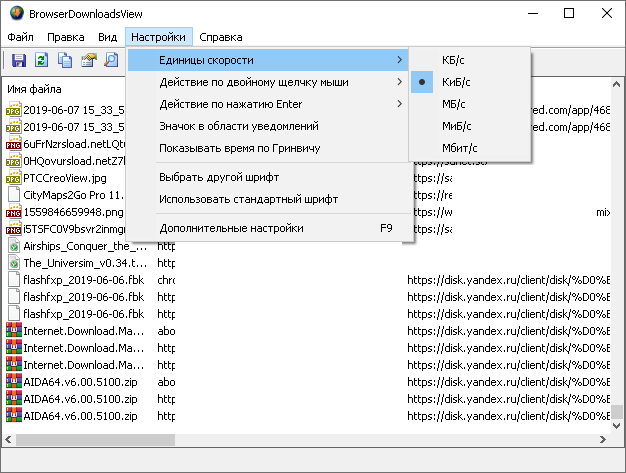Click the BrowserDownloadsView title bar app icon
This screenshot has height=473, width=626.
(17, 14)
